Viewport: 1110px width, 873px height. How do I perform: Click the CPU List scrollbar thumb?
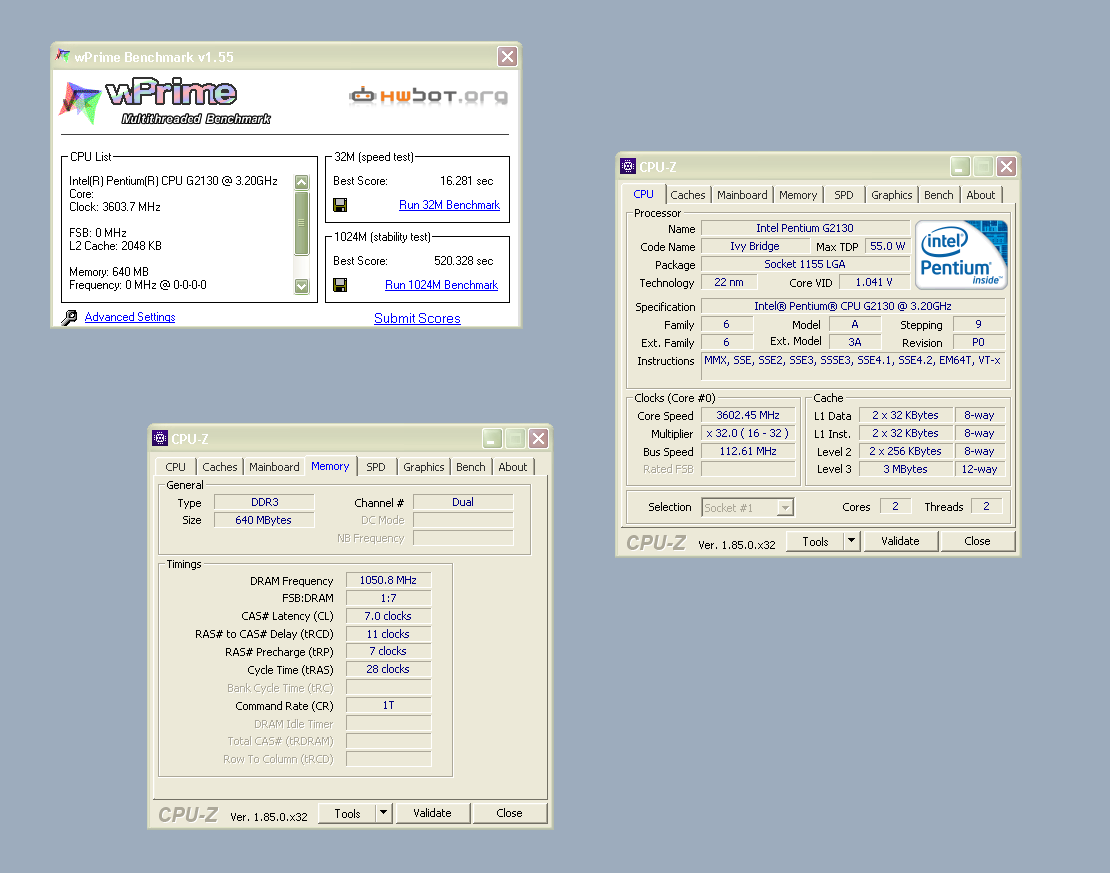[x=302, y=223]
